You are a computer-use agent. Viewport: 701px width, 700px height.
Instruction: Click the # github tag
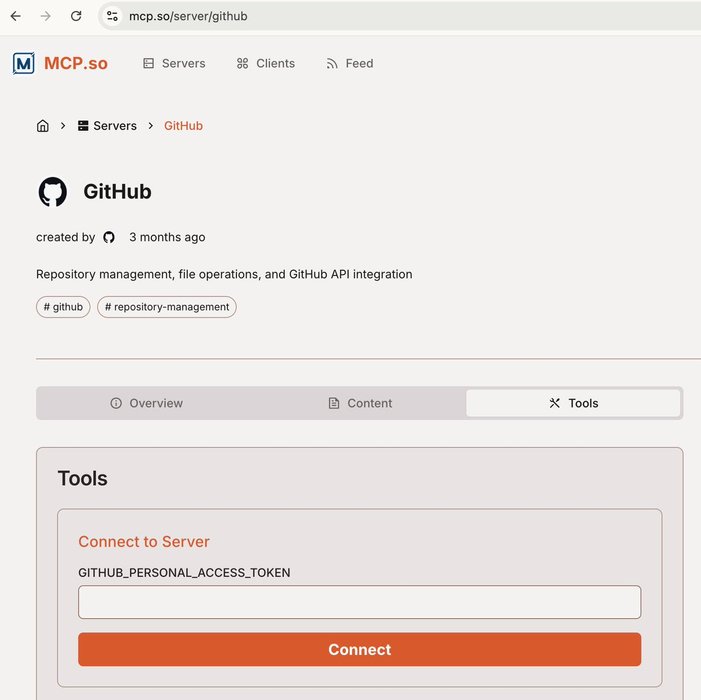click(x=63, y=307)
